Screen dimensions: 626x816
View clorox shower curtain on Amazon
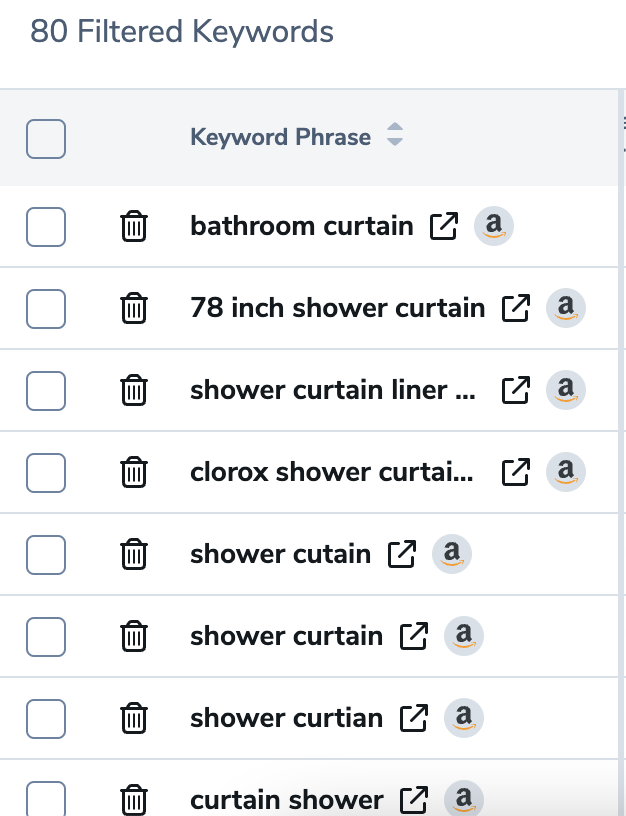(x=565, y=472)
